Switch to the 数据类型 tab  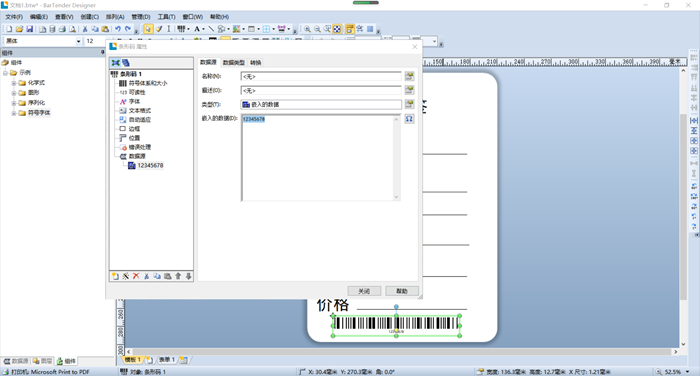pyautogui.click(x=234, y=63)
